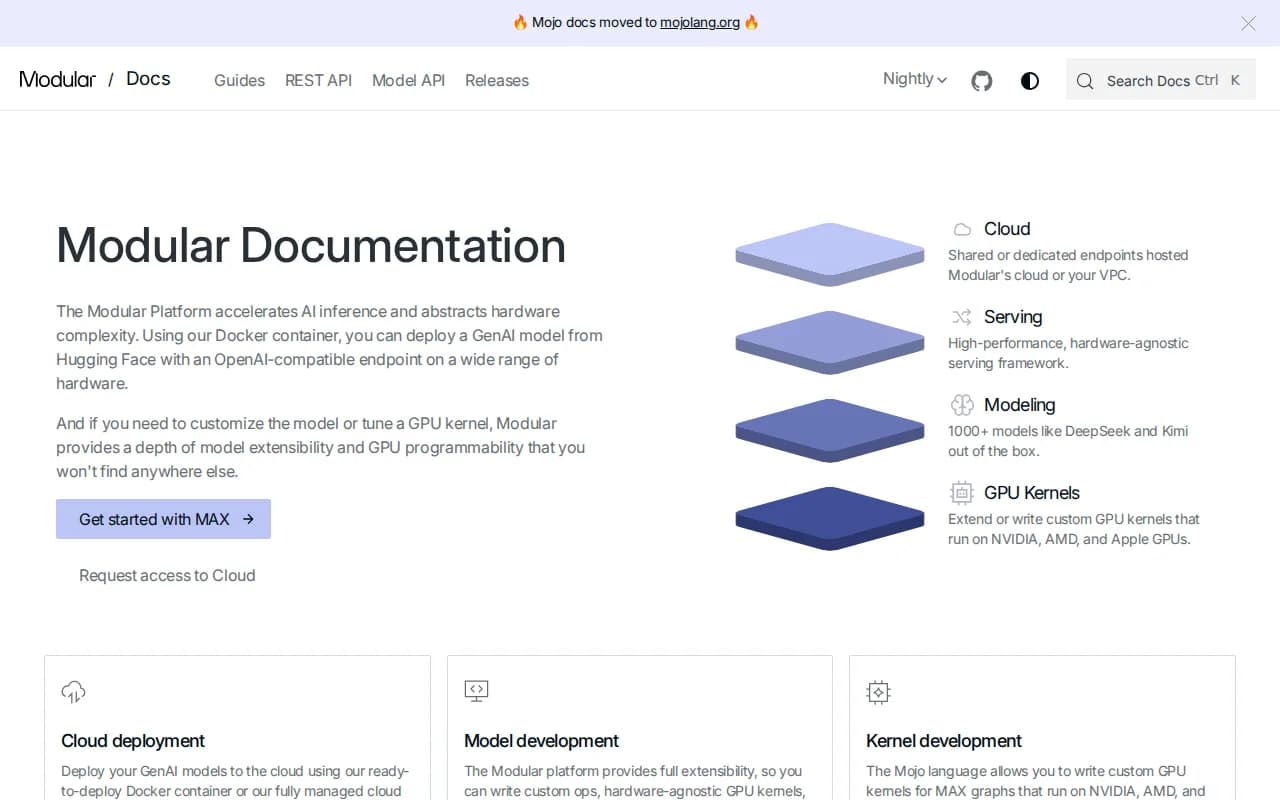Open the Model API nav item
The image size is (1280, 800).
point(408,81)
